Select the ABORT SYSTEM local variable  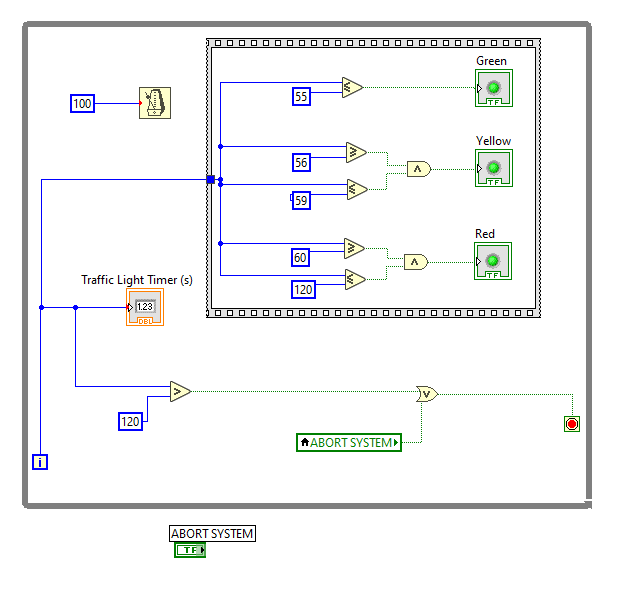(x=349, y=442)
